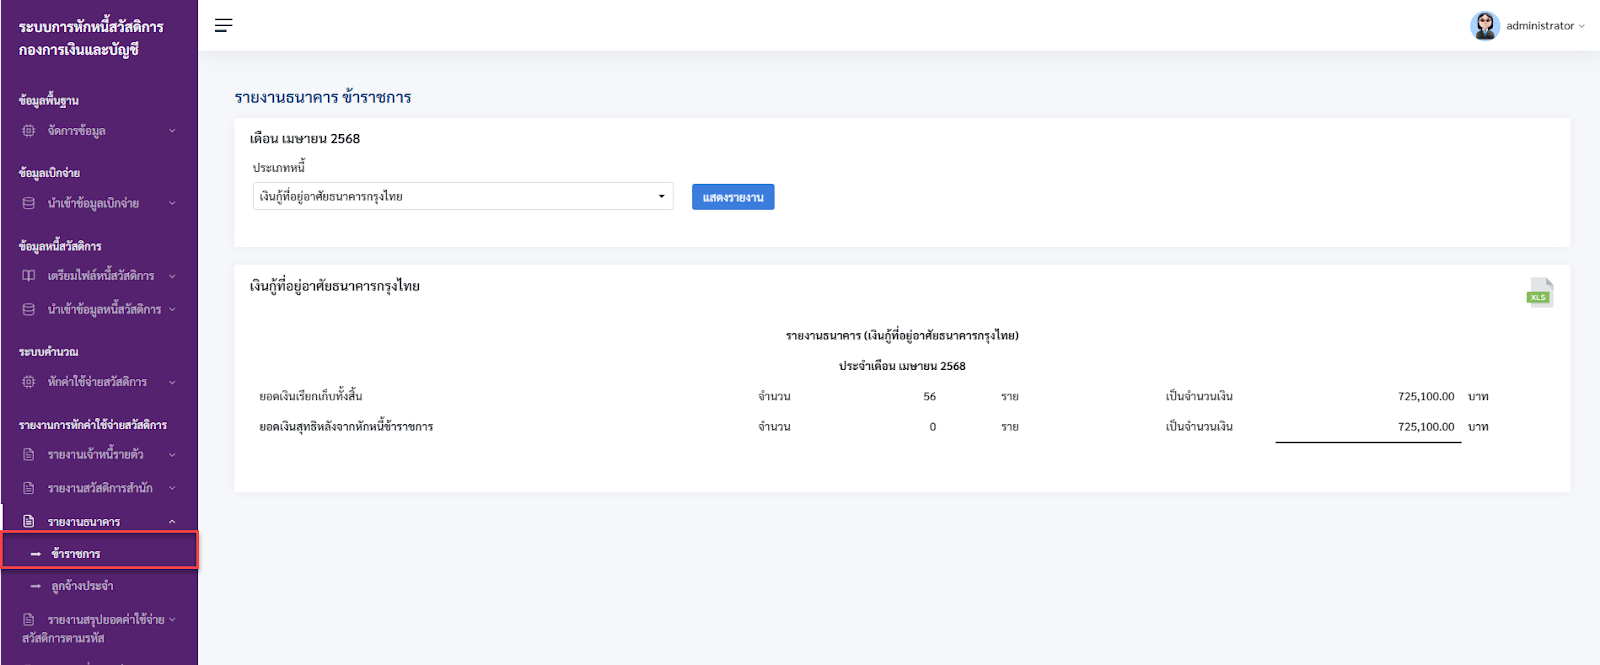Click the administrator avatar picture

[x=1484, y=26]
